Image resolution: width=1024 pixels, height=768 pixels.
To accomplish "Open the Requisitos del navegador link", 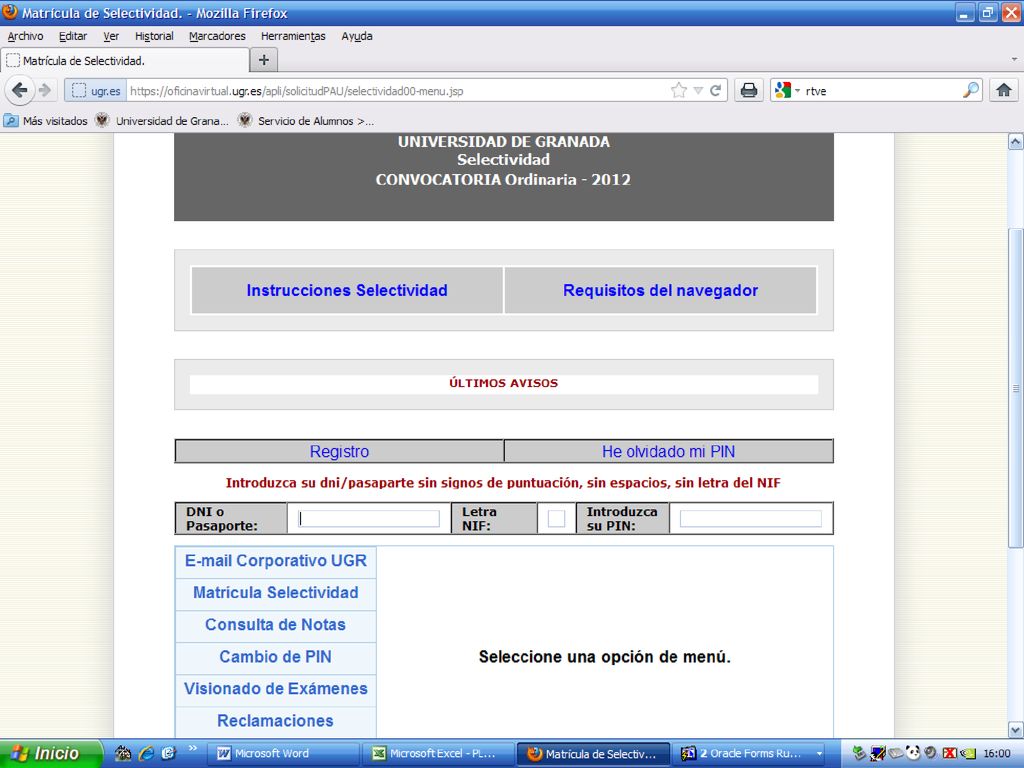I will click(x=660, y=291).
